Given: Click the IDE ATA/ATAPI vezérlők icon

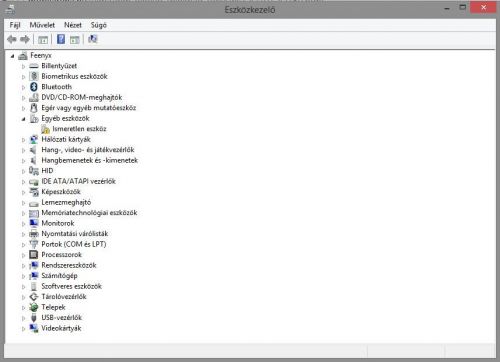Looking at the screenshot, I should pyautogui.click(x=34, y=182).
